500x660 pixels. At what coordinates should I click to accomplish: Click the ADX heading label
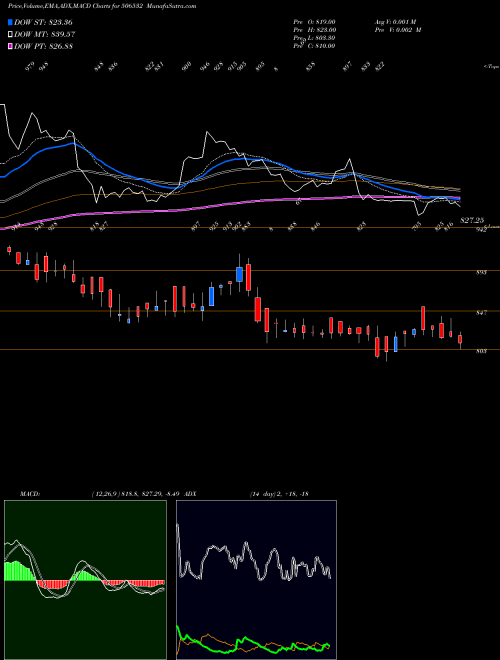point(190,494)
